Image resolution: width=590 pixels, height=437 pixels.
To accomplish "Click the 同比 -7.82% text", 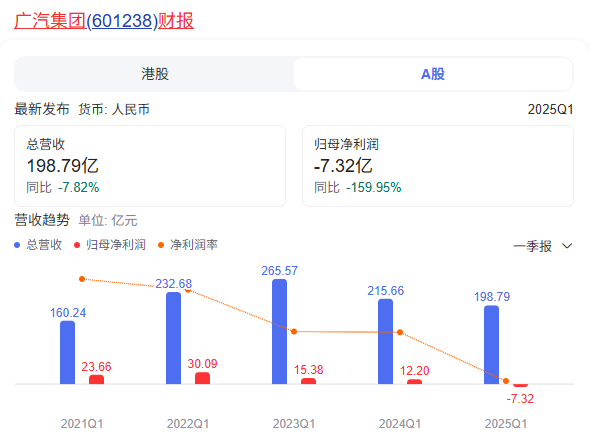I will pyautogui.click(x=63, y=187).
